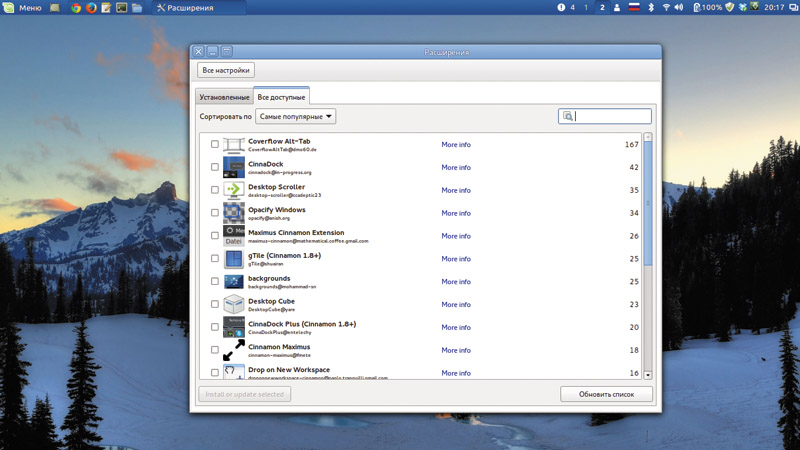The width and height of the screenshot is (800, 450).
Task: Click the show desktop icon in panel
Action: coord(55,8)
